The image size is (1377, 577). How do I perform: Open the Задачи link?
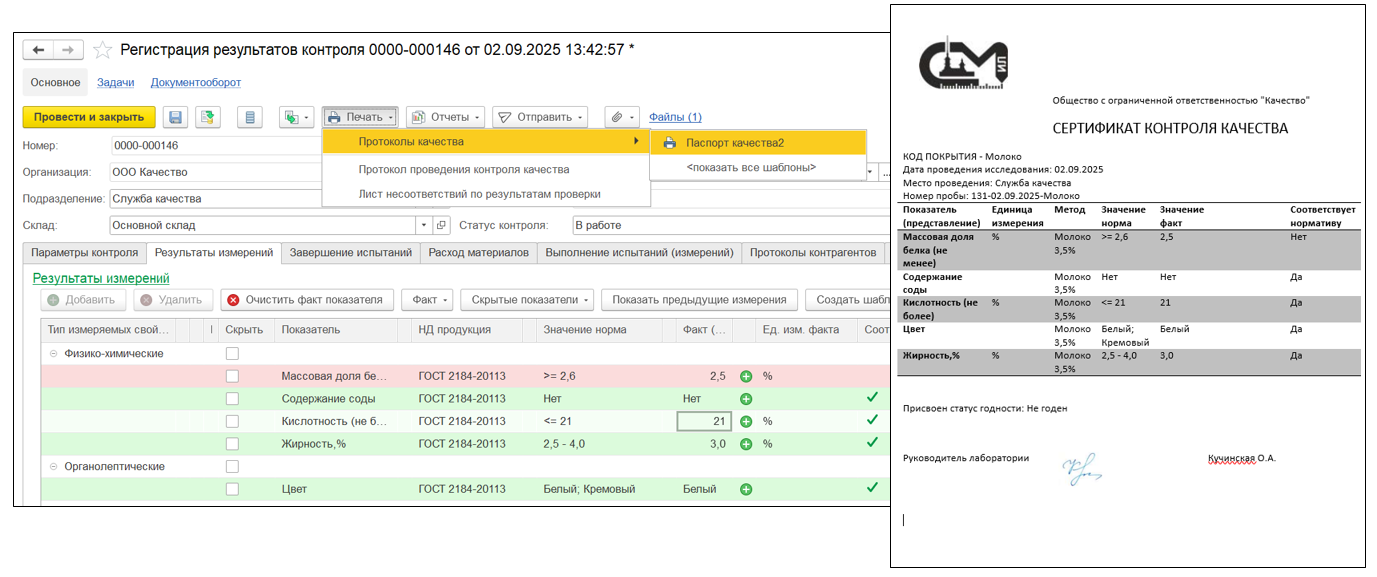click(116, 83)
